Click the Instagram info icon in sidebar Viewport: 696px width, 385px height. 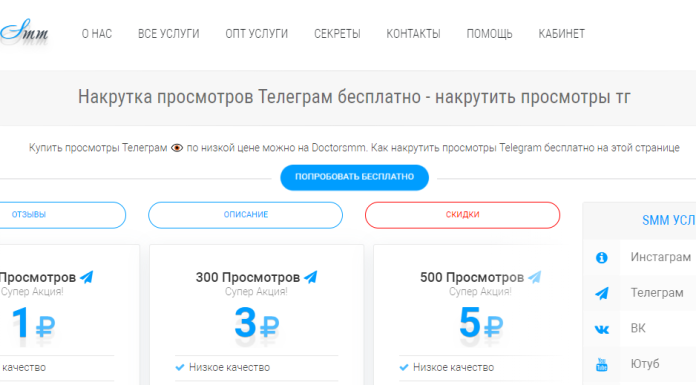point(601,258)
